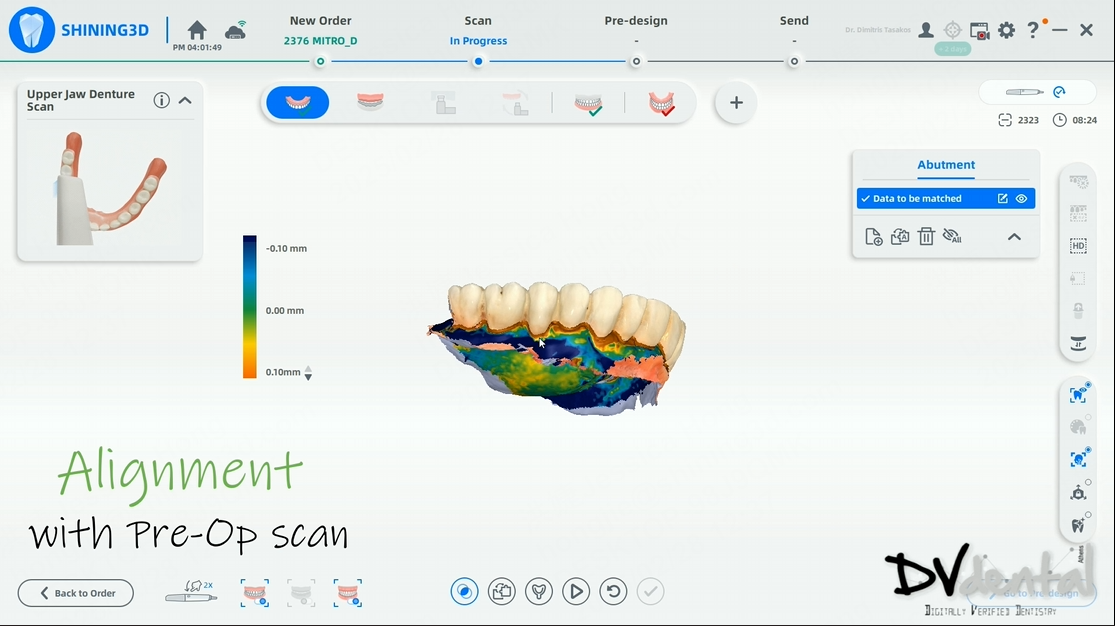Click the add scan step plus button
The image size is (1115, 626).
click(x=736, y=102)
